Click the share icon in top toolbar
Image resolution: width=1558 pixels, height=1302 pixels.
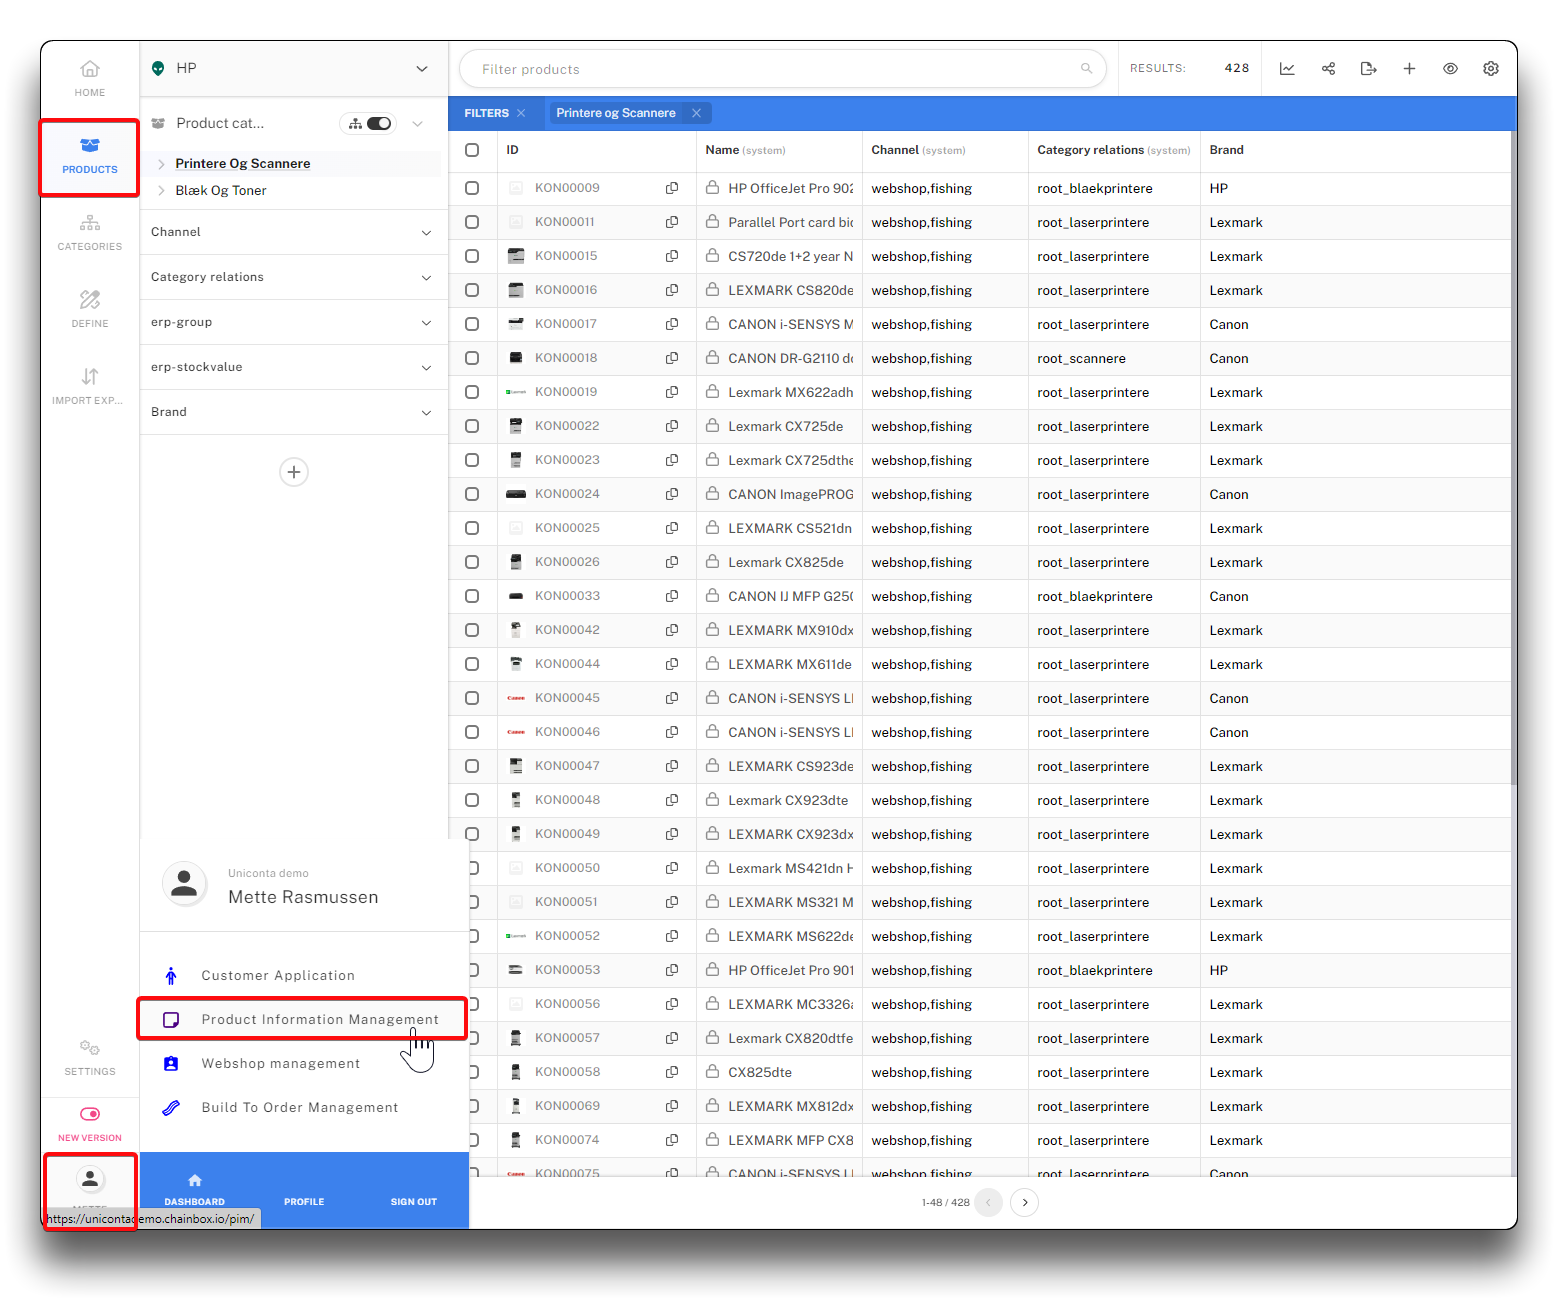[1328, 69]
